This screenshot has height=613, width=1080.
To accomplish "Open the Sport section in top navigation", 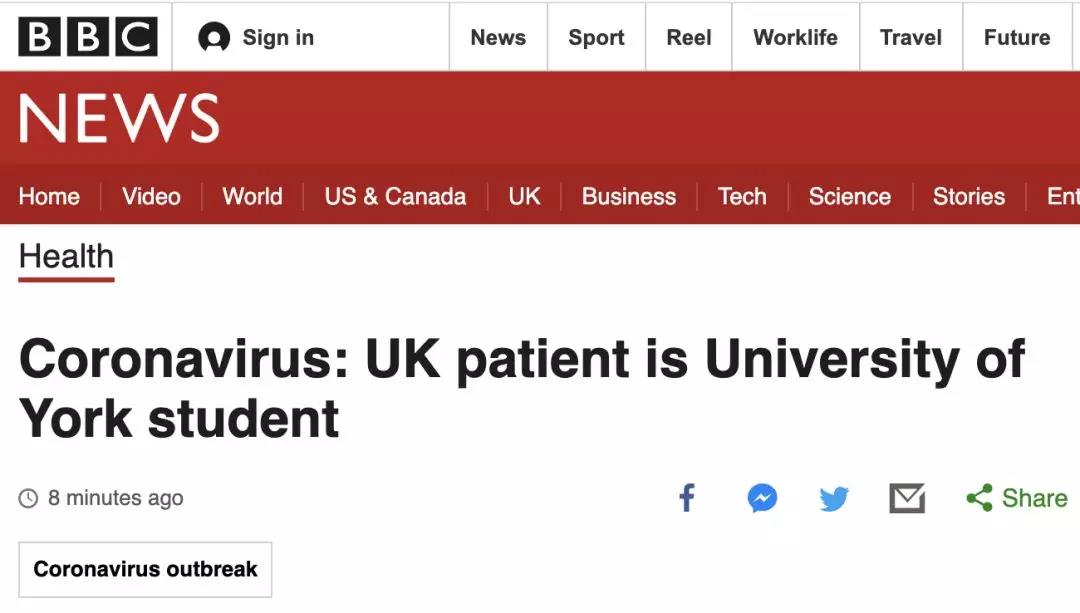I will click(596, 37).
